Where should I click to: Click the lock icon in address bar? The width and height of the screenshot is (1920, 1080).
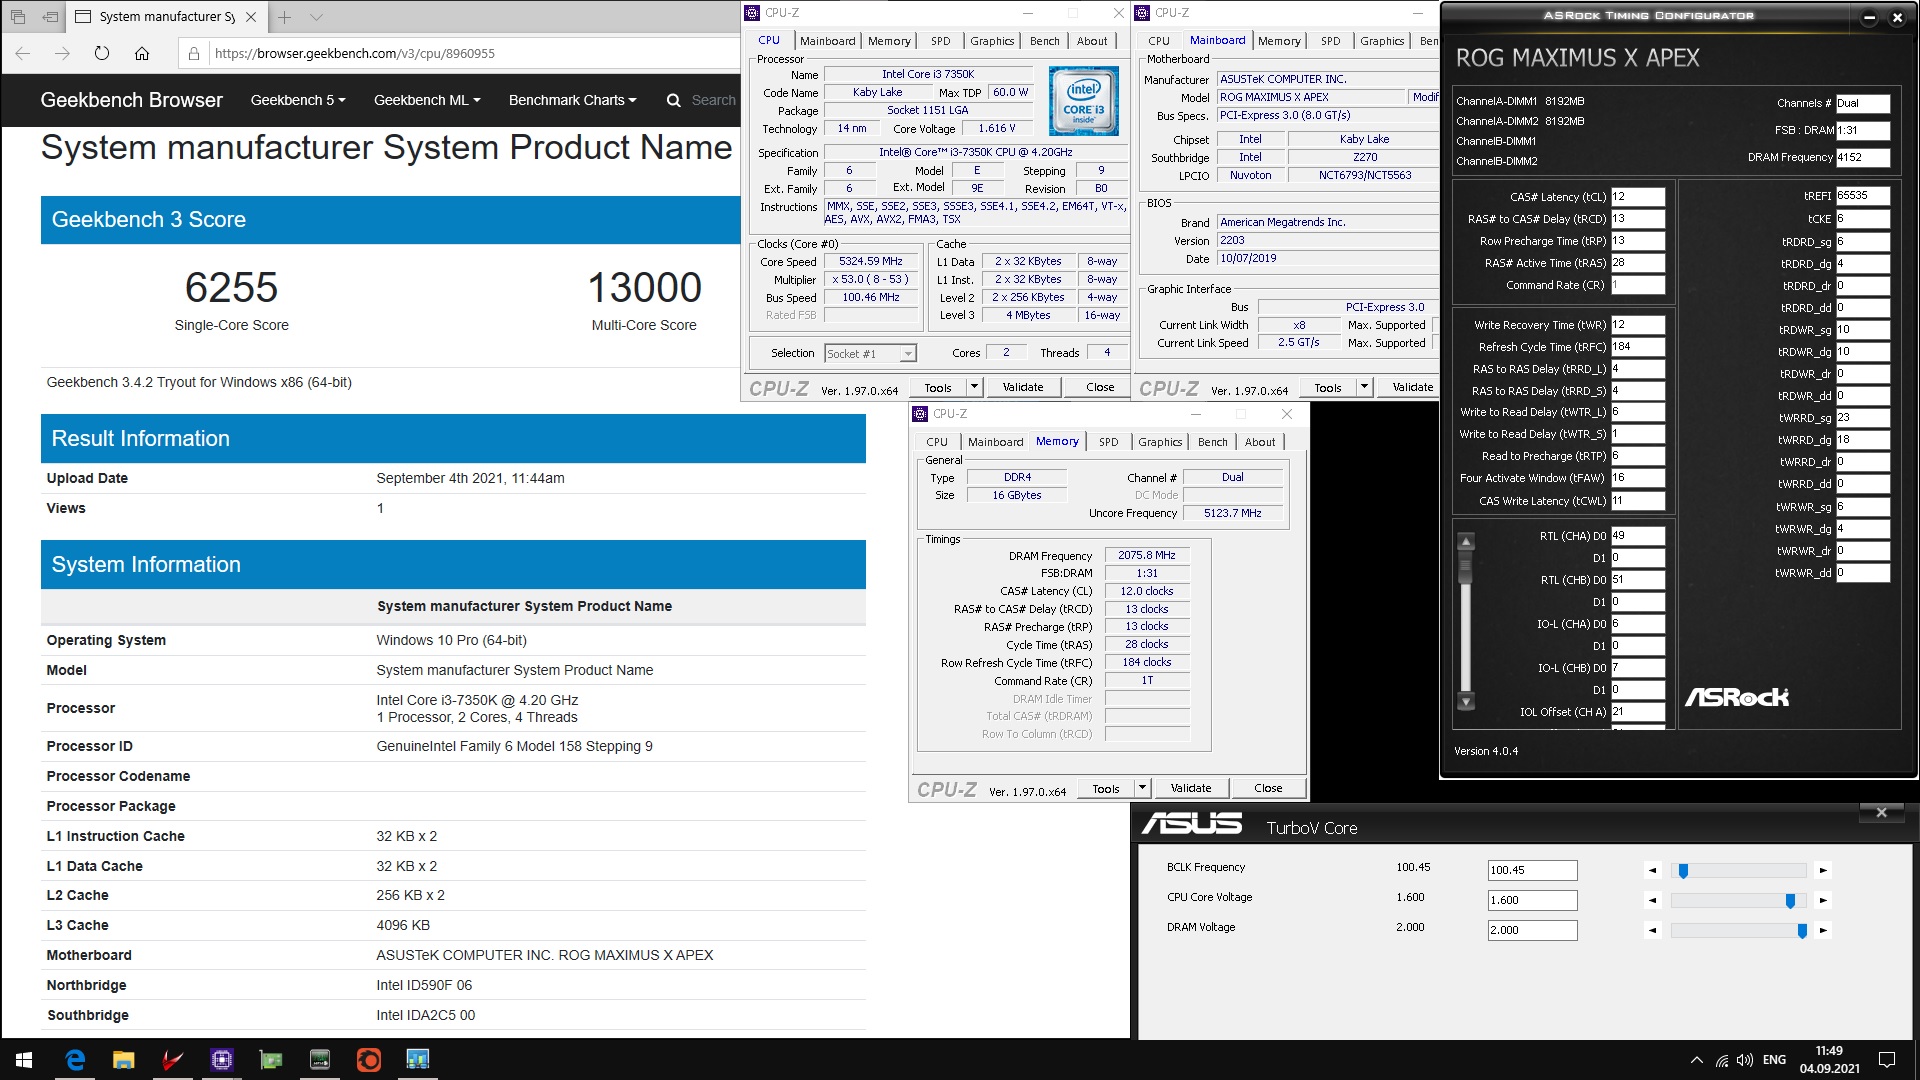pyautogui.click(x=194, y=54)
